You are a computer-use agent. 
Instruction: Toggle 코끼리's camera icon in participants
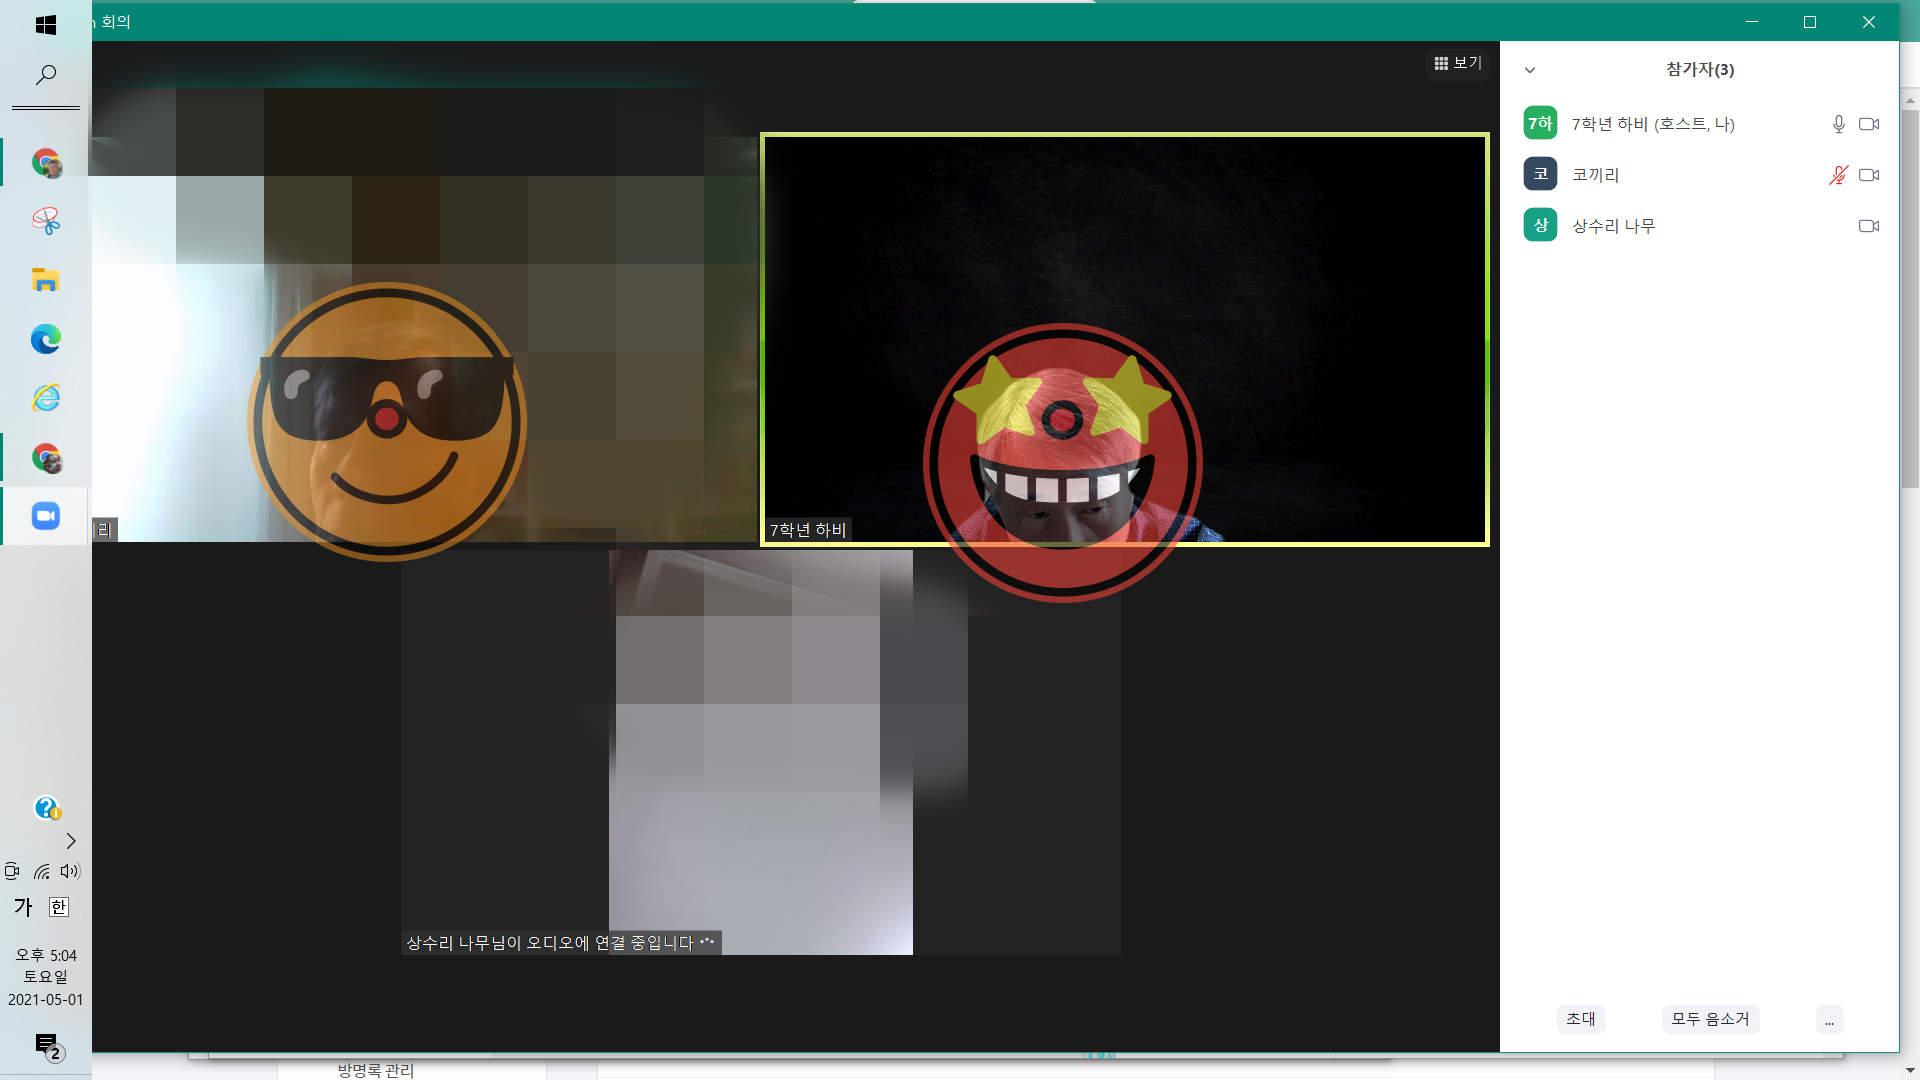1868,175
